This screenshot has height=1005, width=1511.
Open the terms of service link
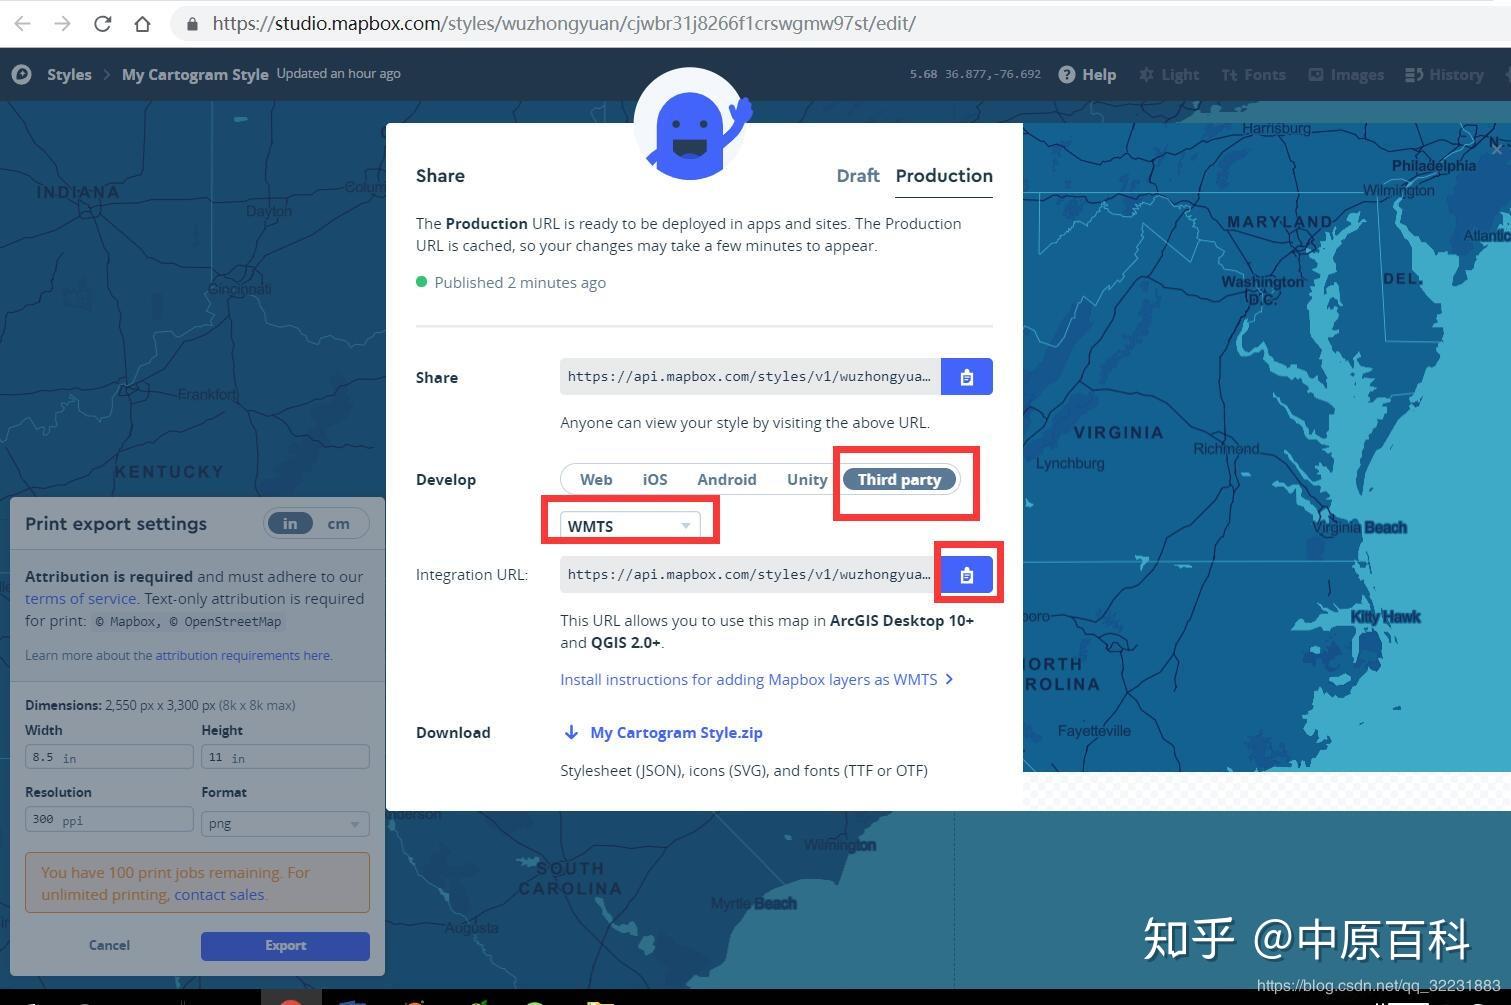pos(80,598)
